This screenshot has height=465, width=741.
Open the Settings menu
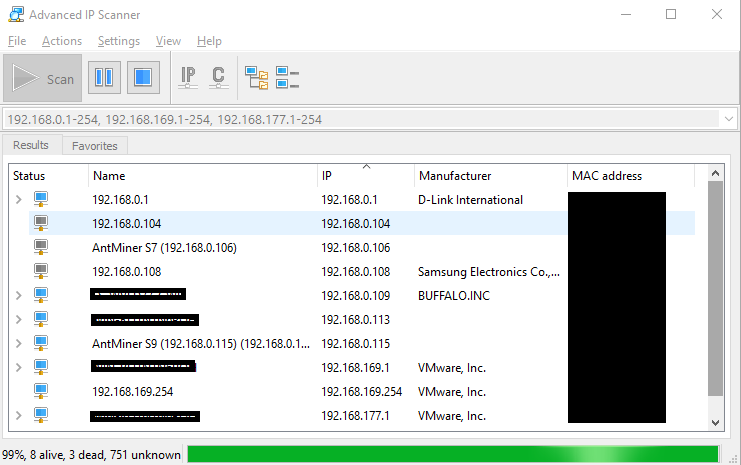[119, 41]
